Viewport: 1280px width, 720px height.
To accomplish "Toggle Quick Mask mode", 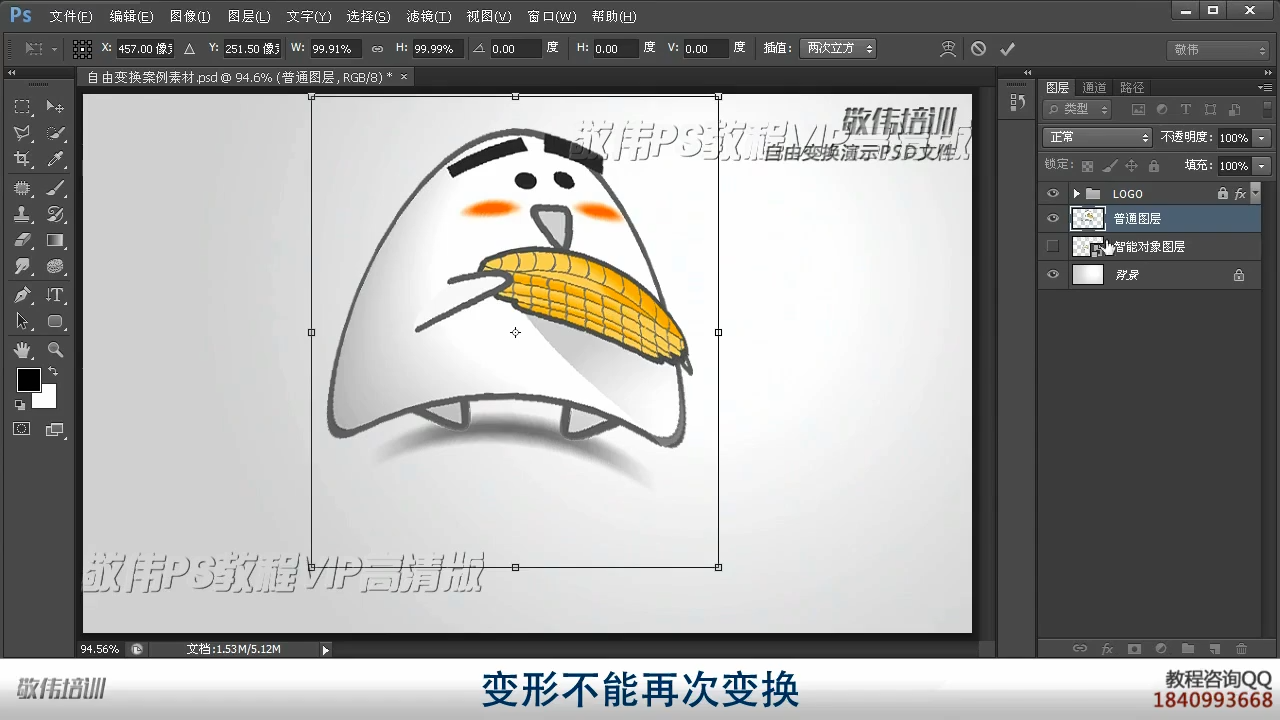I will [x=22, y=429].
